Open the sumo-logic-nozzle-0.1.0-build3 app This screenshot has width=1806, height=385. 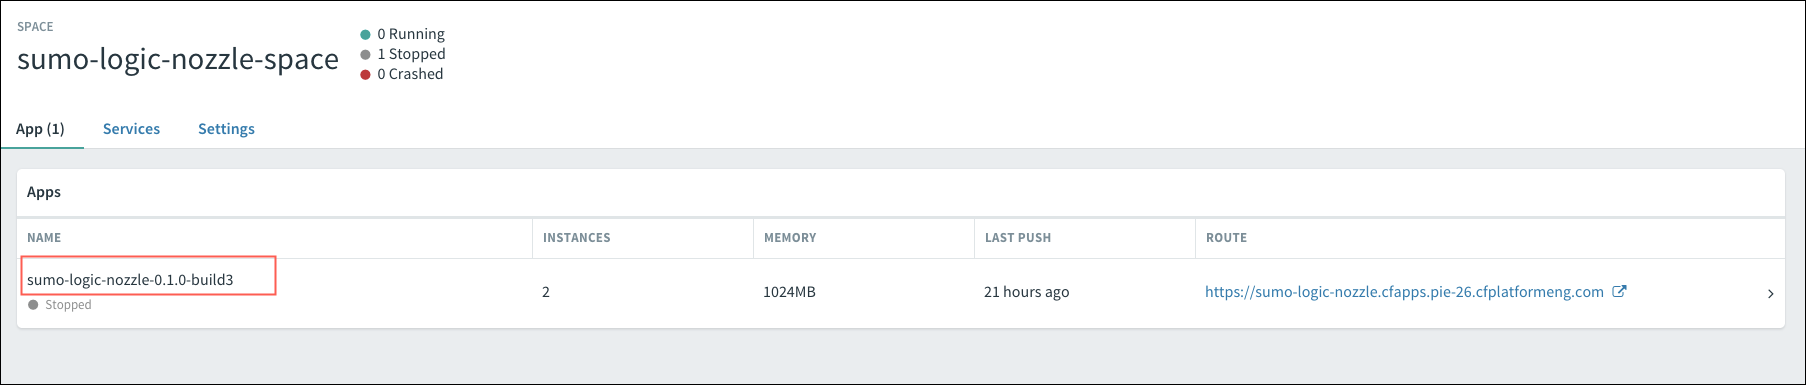[130, 280]
